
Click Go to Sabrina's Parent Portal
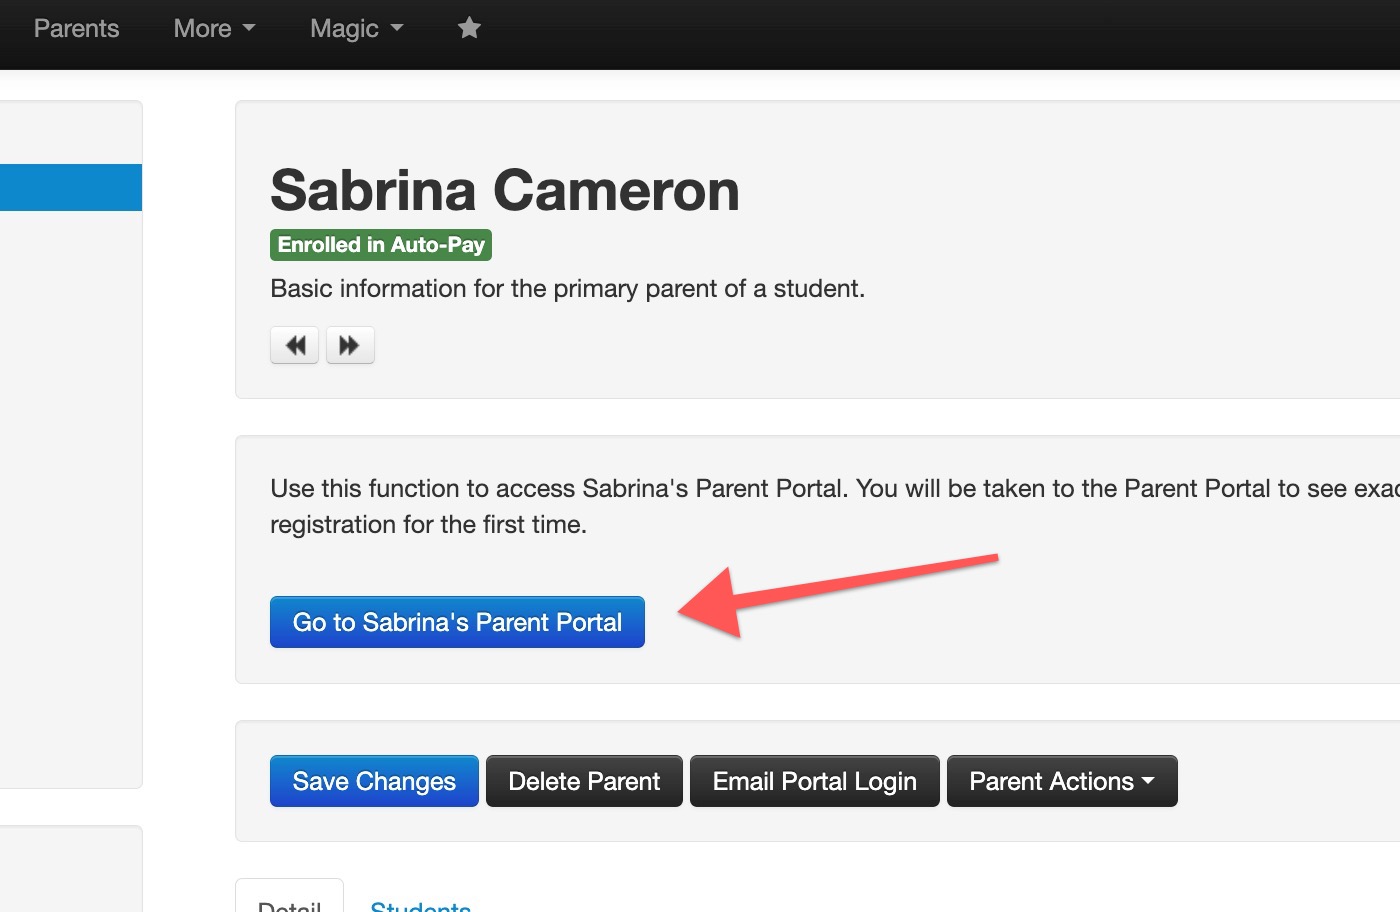[x=457, y=622]
